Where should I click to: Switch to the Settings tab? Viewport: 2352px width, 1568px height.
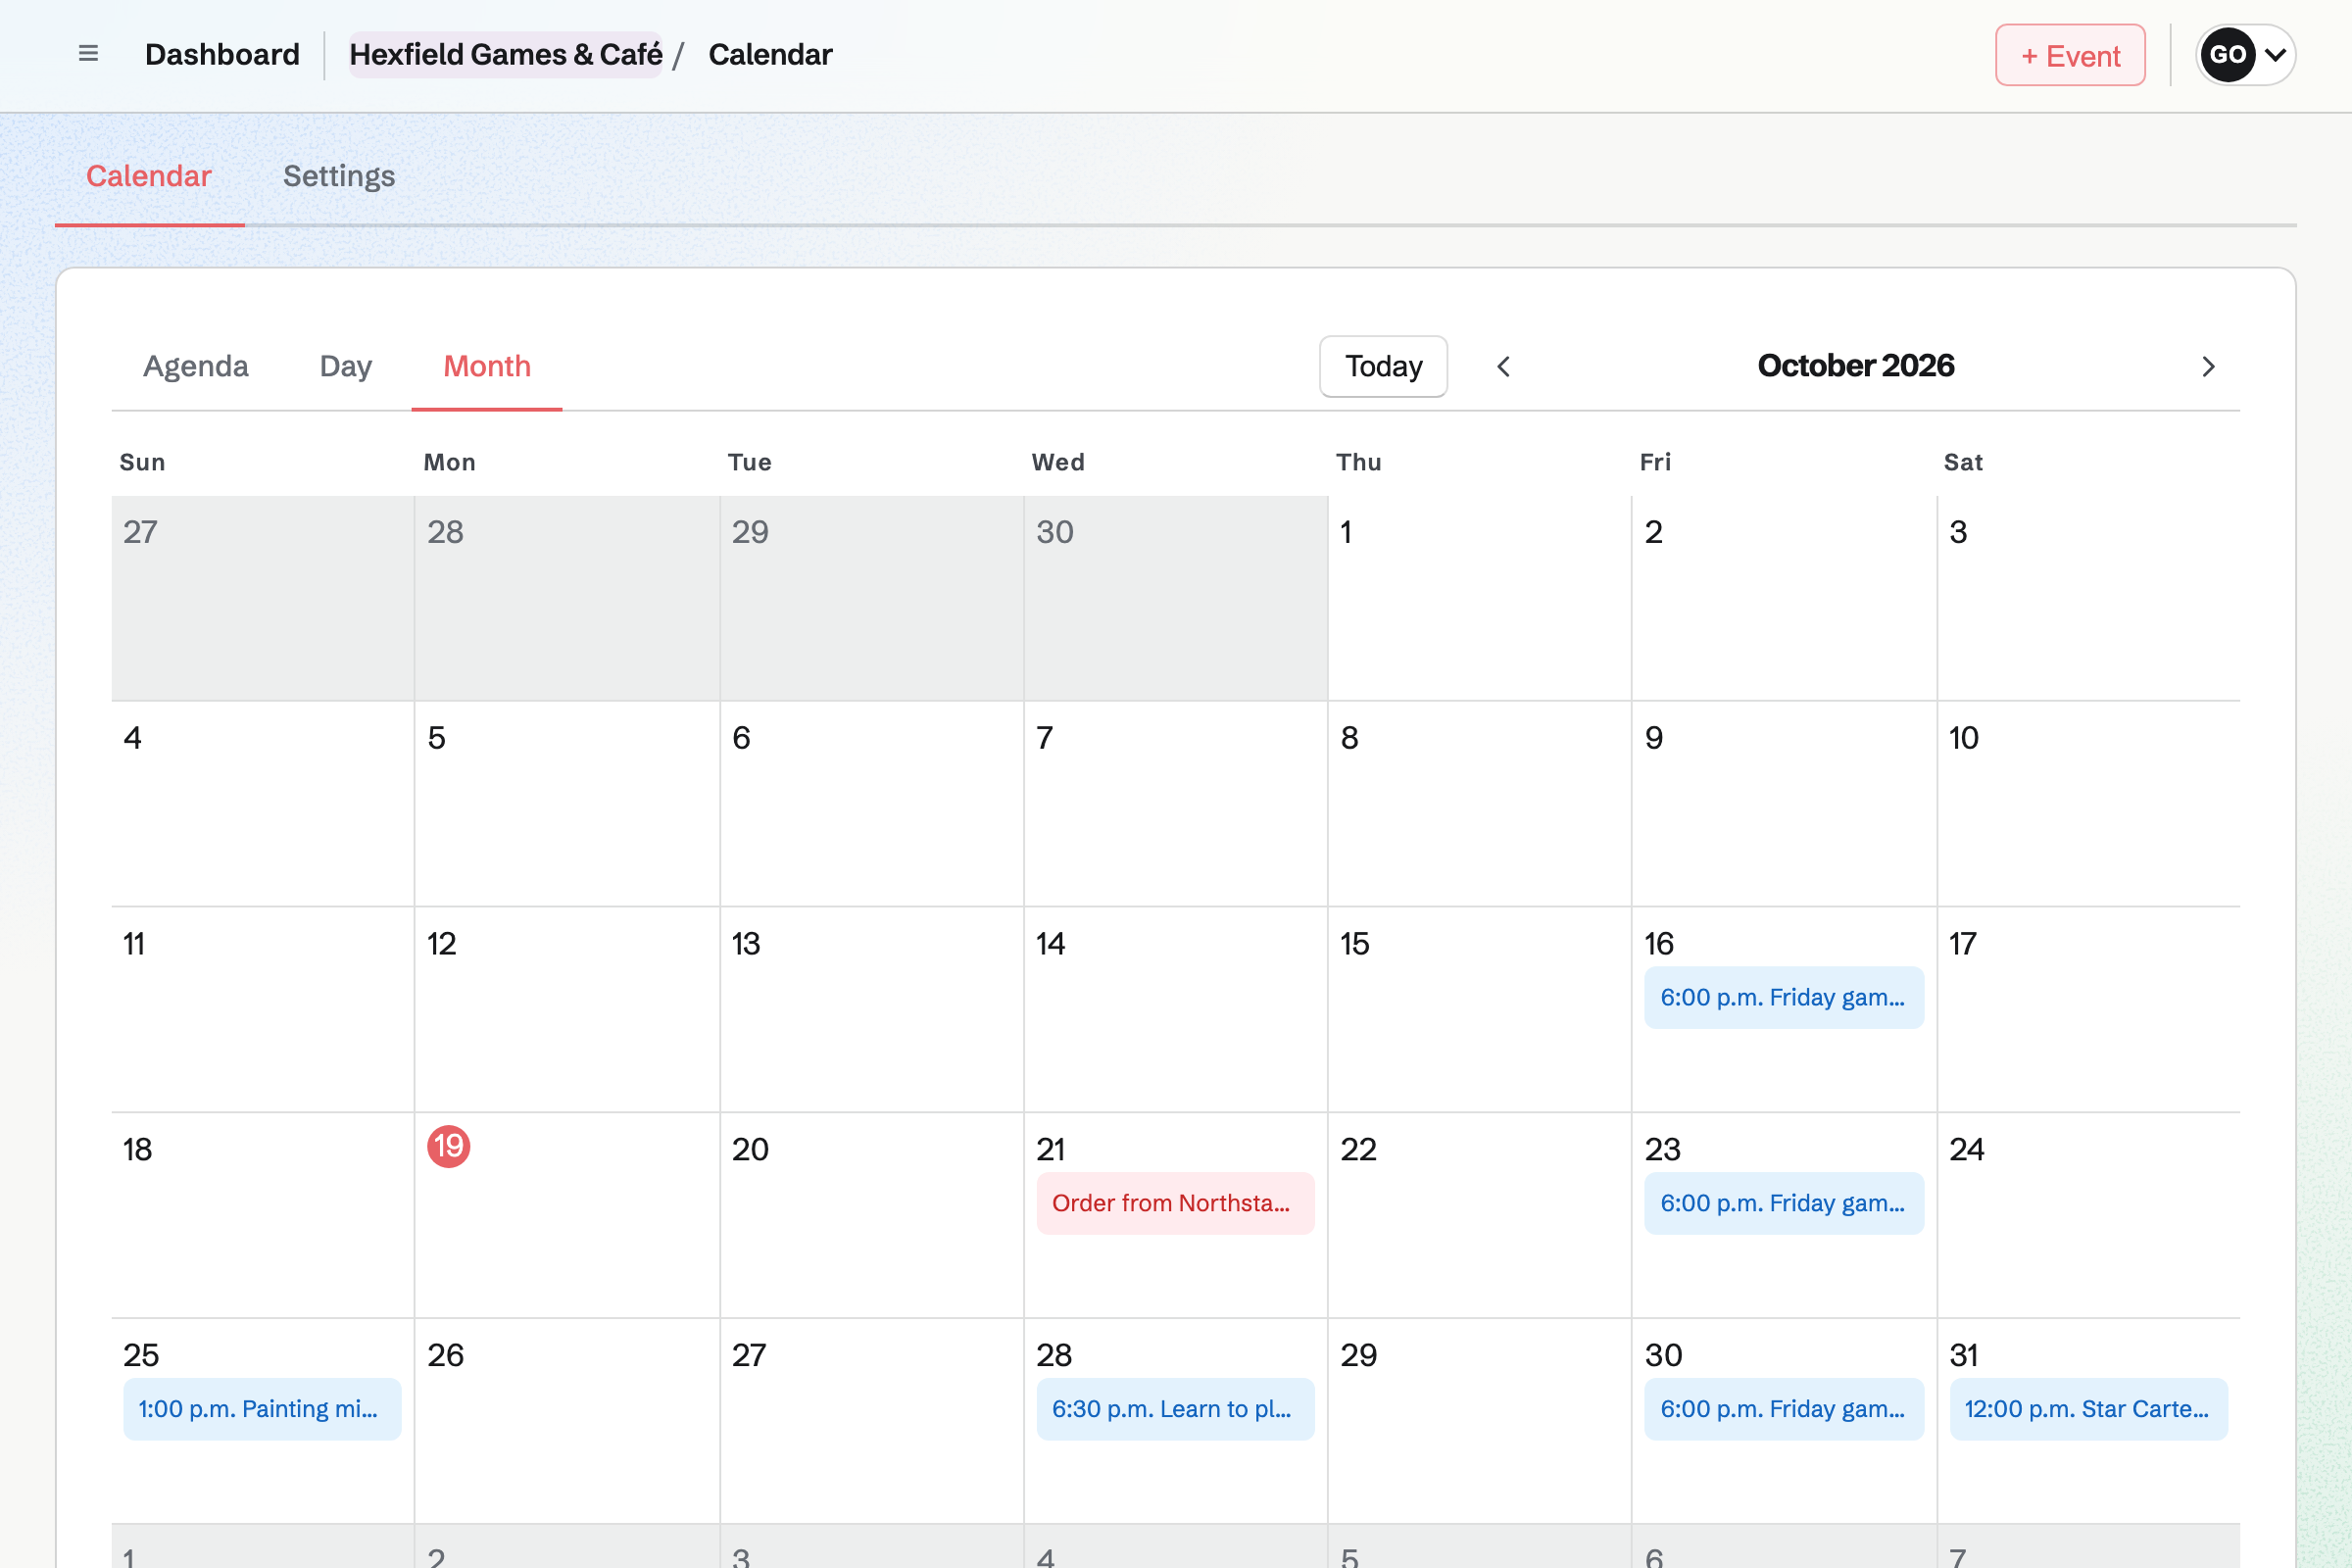click(339, 176)
